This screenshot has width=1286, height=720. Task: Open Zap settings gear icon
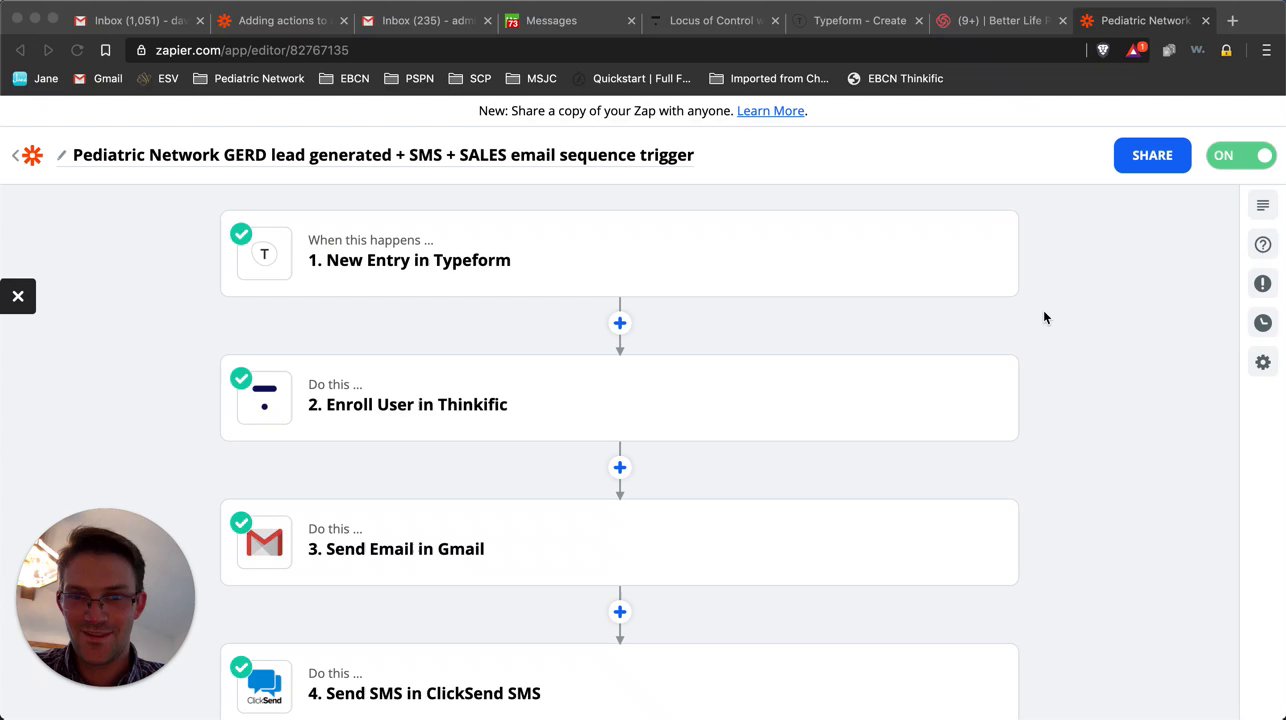coord(1263,362)
